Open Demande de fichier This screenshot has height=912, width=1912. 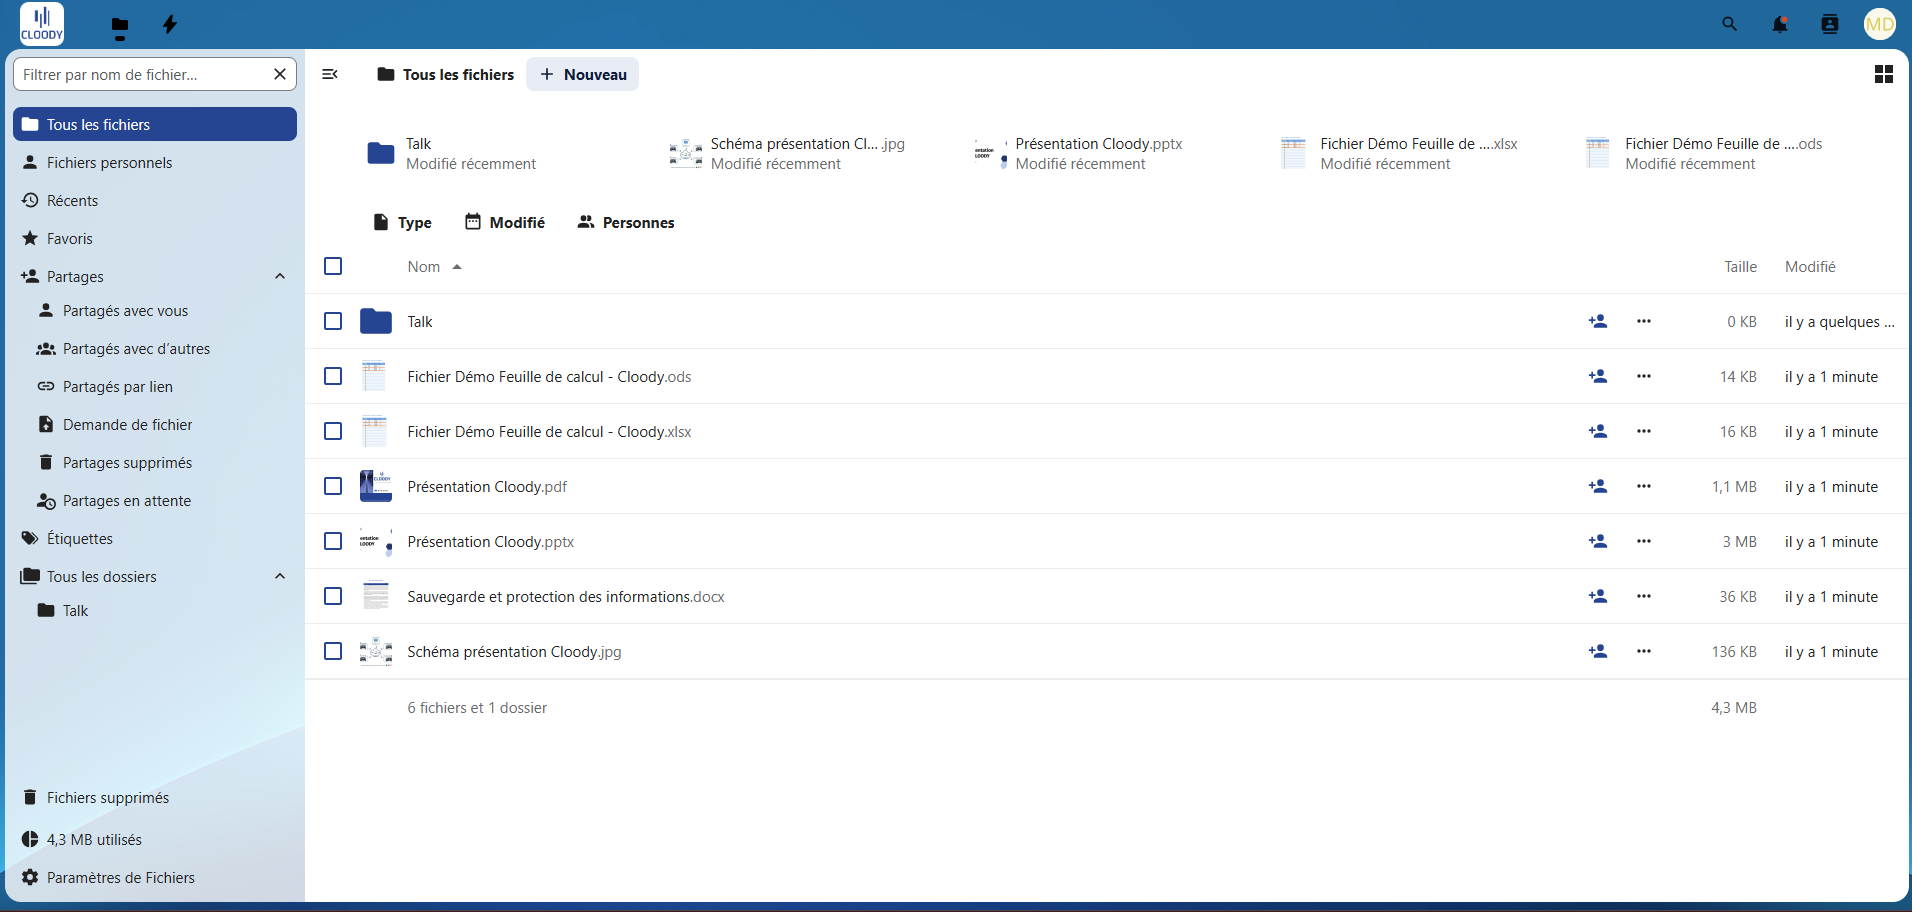tap(163, 424)
